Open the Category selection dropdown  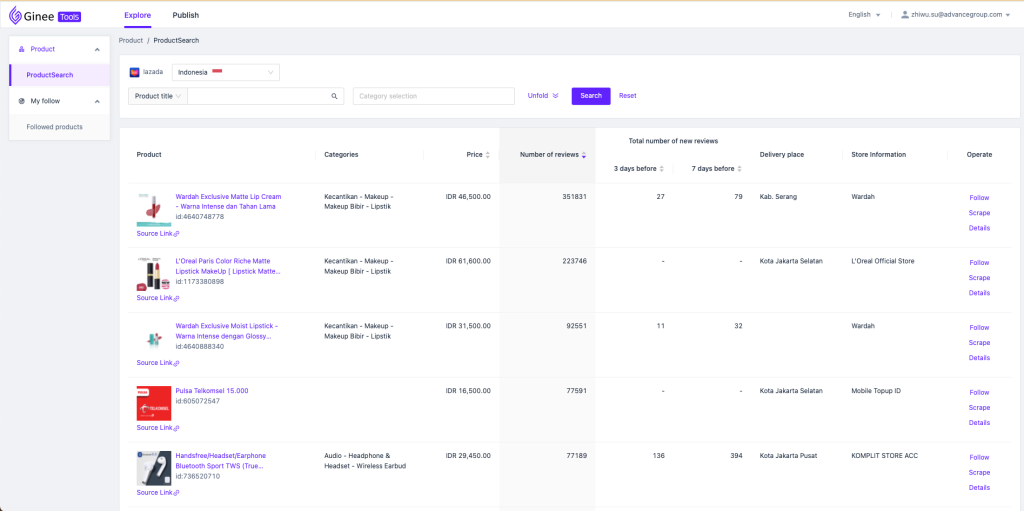tap(434, 96)
